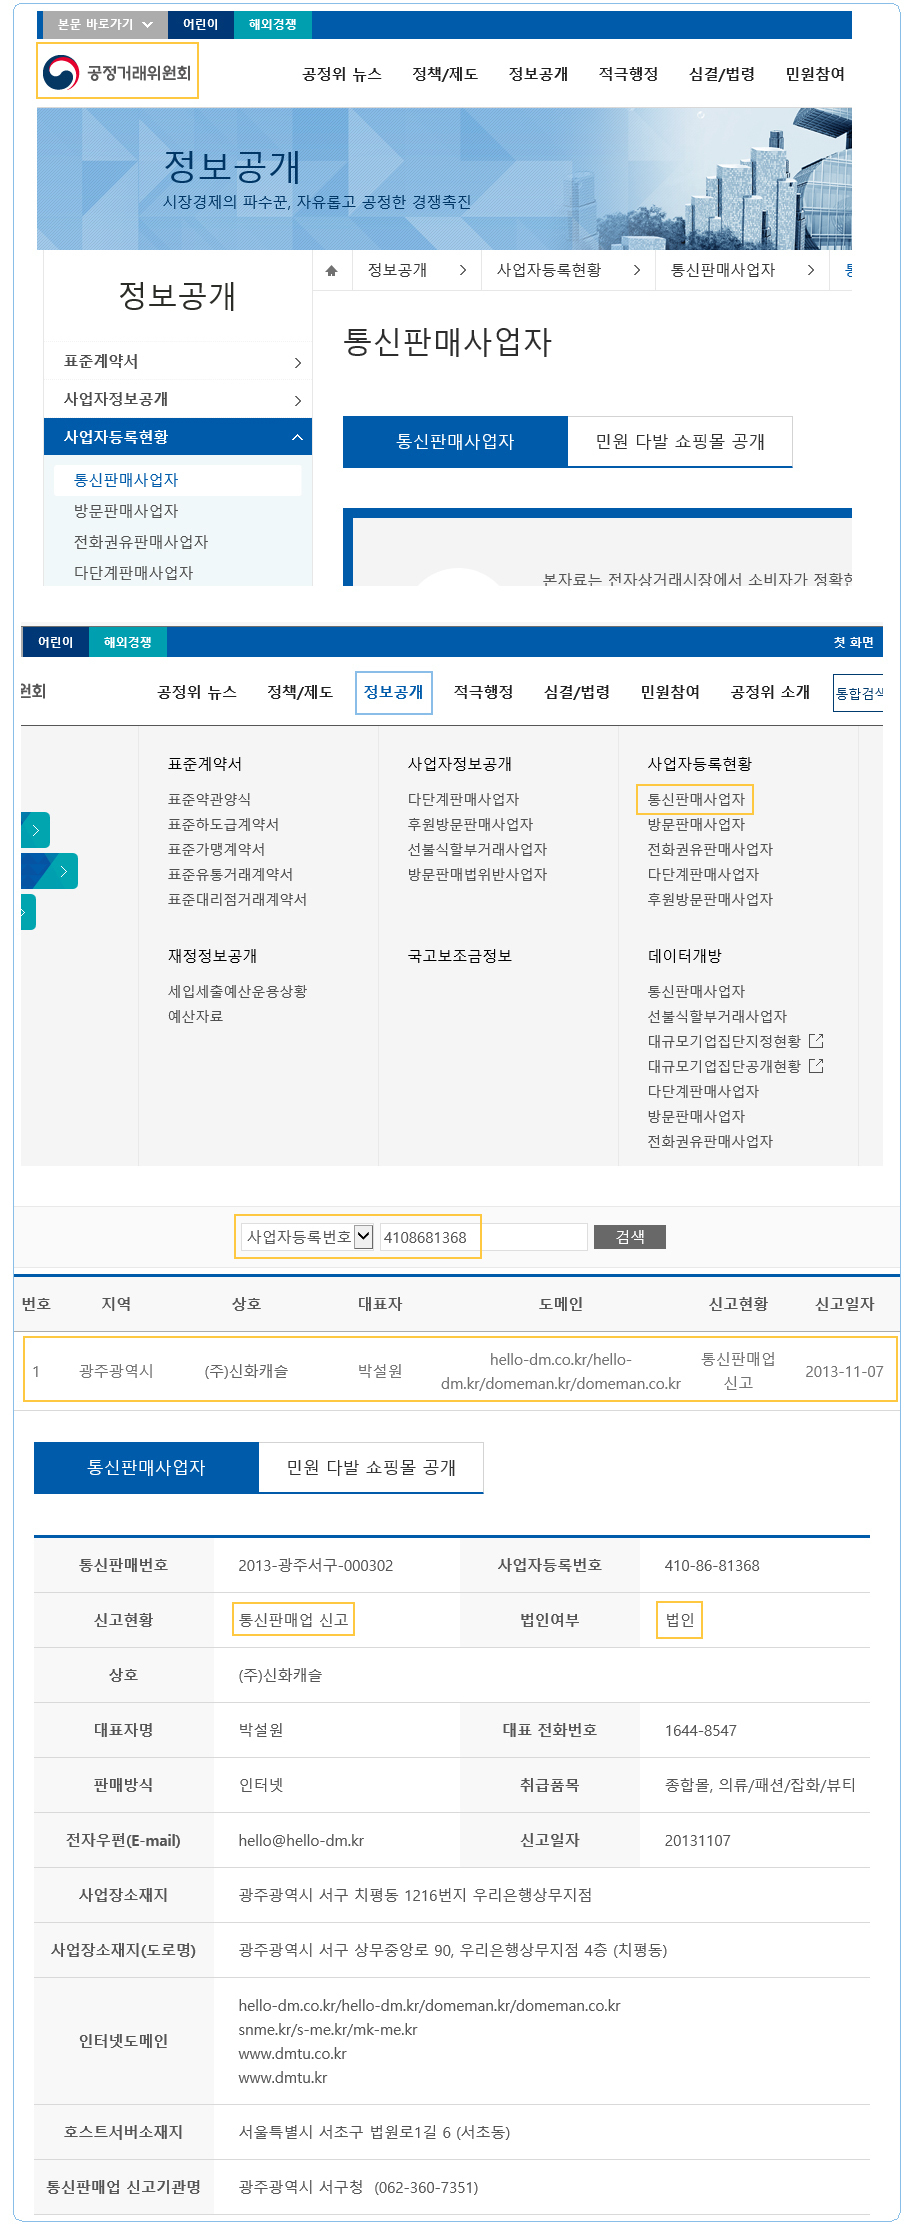This screenshot has height=2225, width=906.
Task: Select 다단계판매사업자 in left sidebar
Action: (133, 573)
